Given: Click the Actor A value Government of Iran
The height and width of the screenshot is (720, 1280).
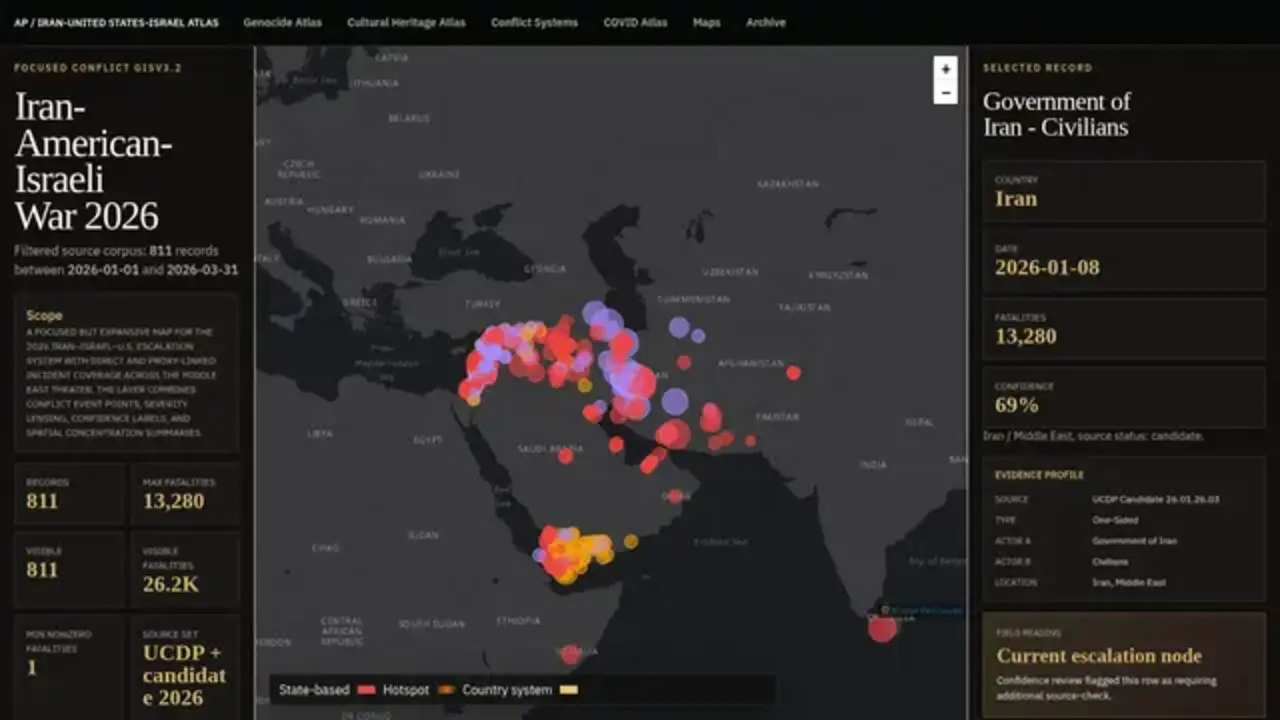Looking at the screenshot, I should coord(1134,541).
